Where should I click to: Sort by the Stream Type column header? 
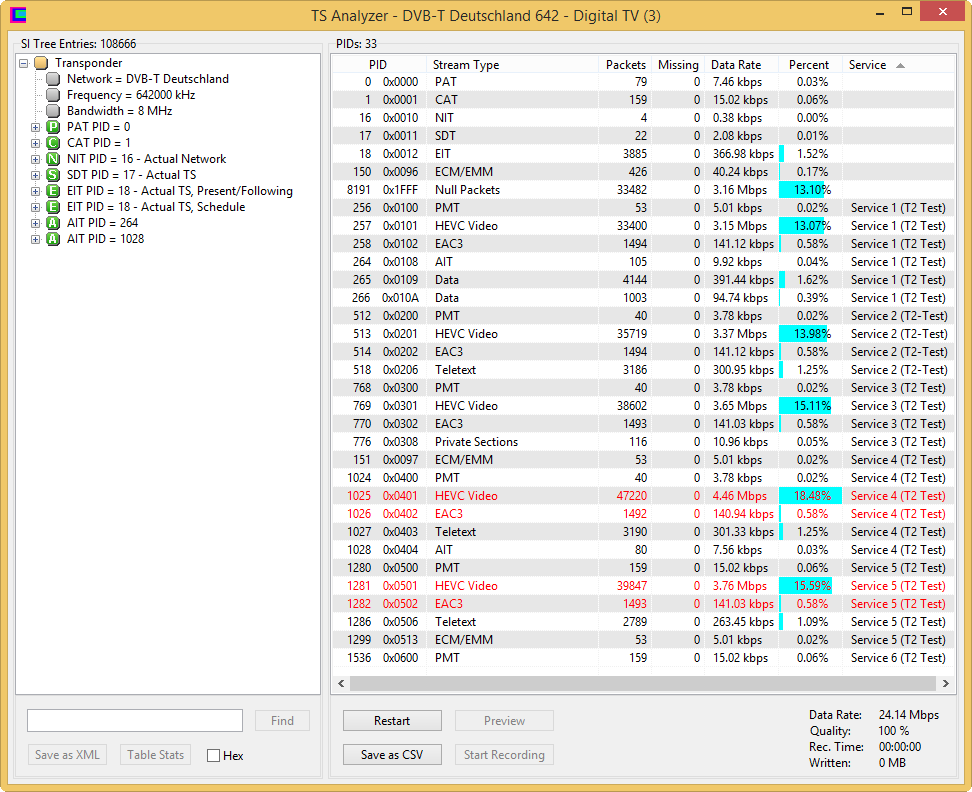[x=466, y=65]
